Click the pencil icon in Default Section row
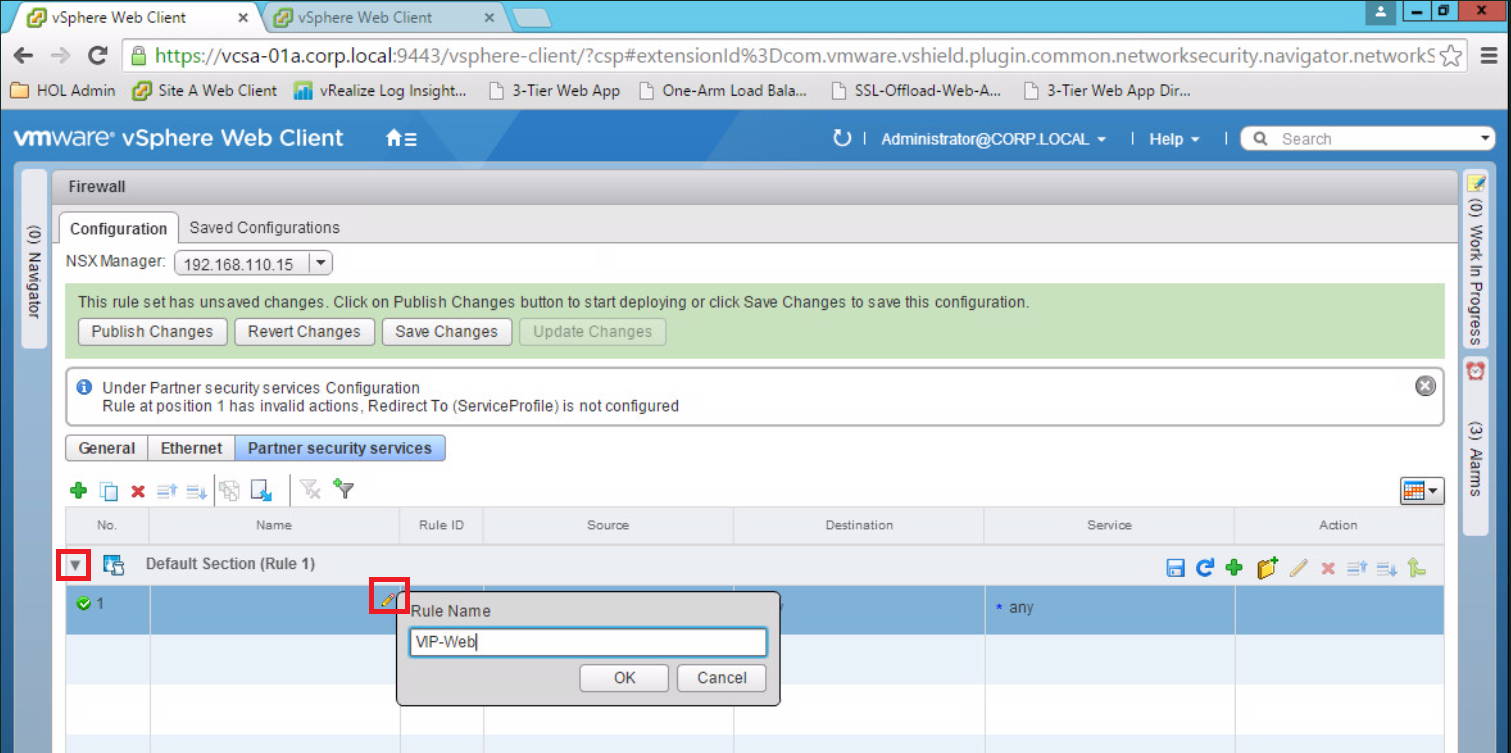Viewport: 1511px width, 753px height. point(1298,568)
